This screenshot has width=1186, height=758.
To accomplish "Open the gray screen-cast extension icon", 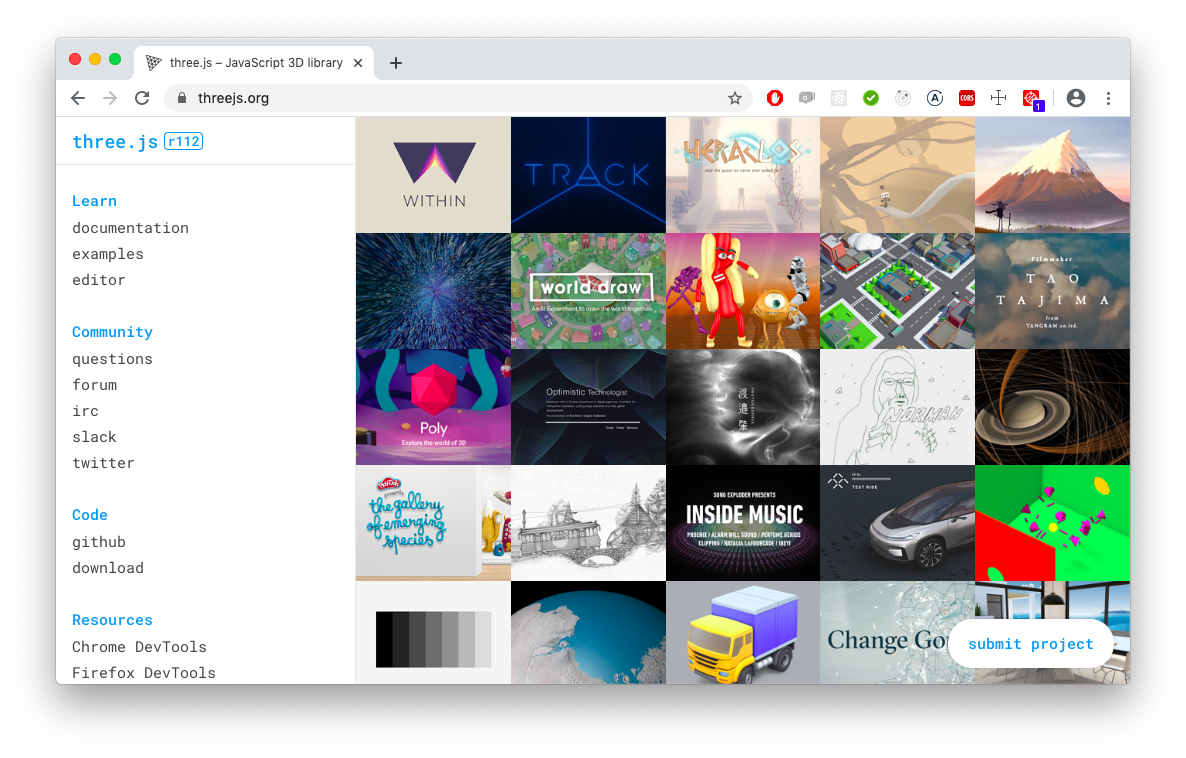I will (x=807, y=98).
